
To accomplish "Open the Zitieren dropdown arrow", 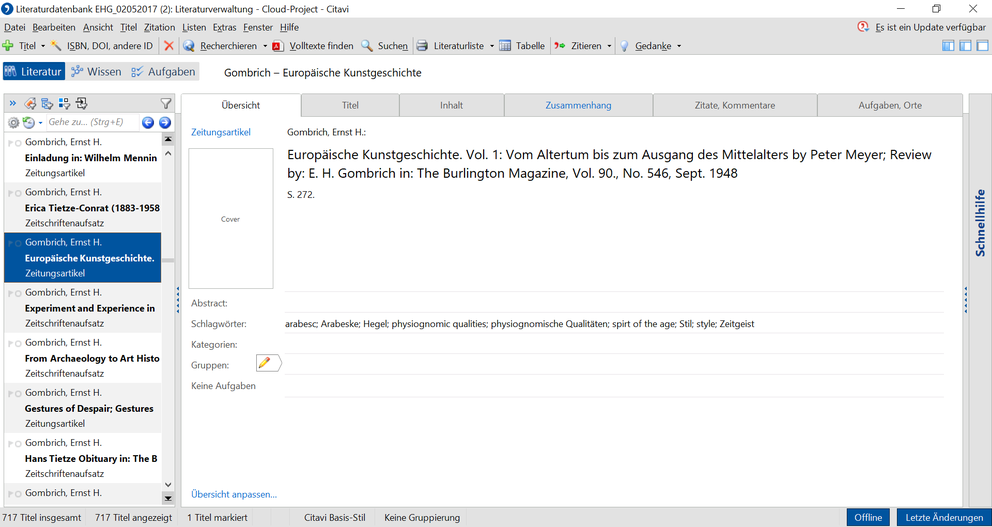I will point(609,46).
